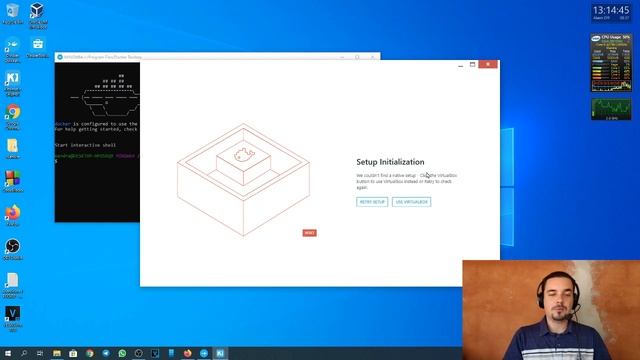Open the yellow file desktop icon
The image size is (640, 360).
12,149
